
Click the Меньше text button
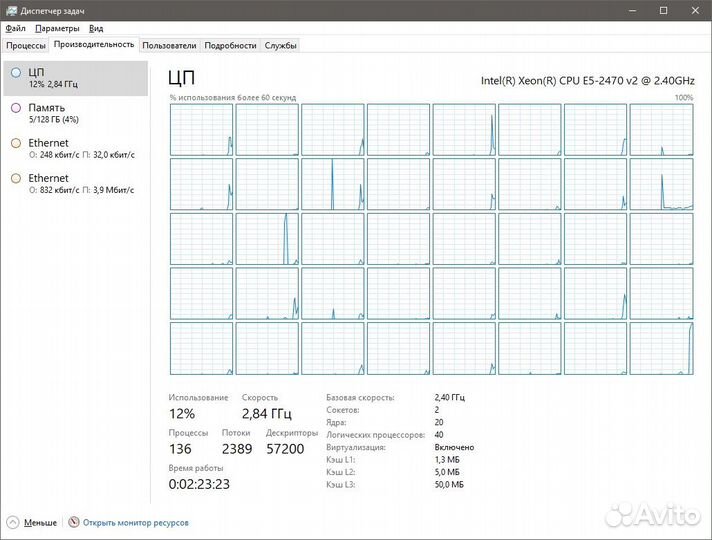tap(40, 523)
